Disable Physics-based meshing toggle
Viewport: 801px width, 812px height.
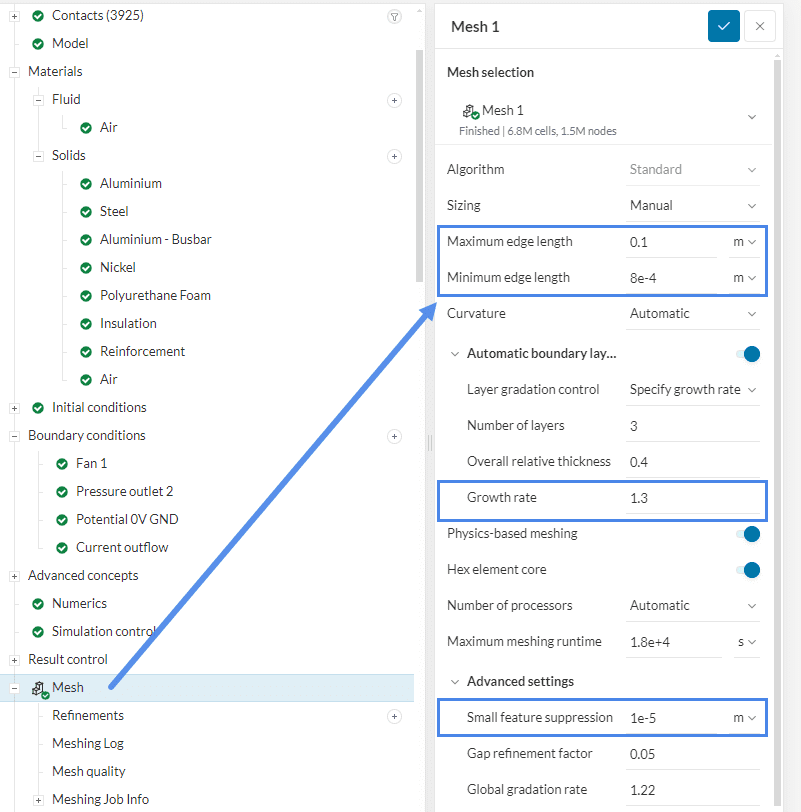pyautogui.click(x=747, y=534)
